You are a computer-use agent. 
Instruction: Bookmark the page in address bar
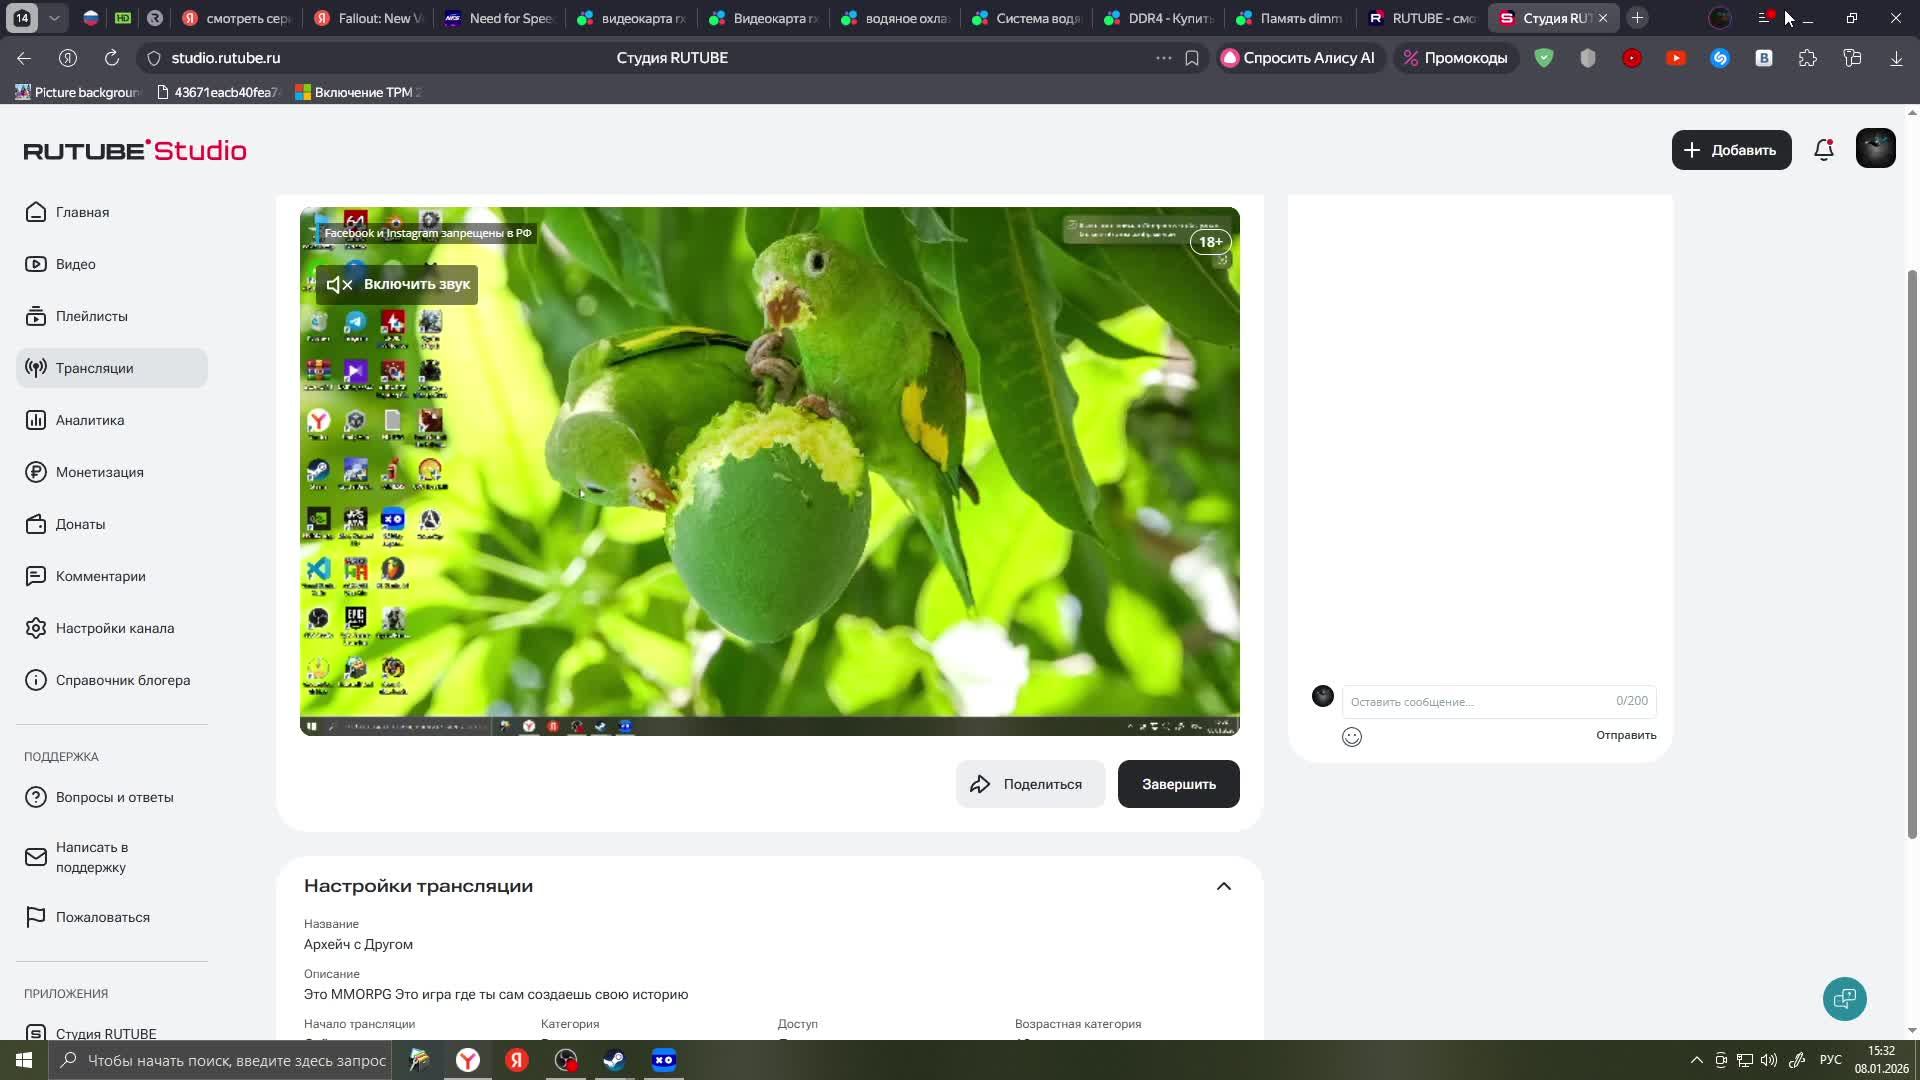pyautogui.click(x=1192, y=58)
